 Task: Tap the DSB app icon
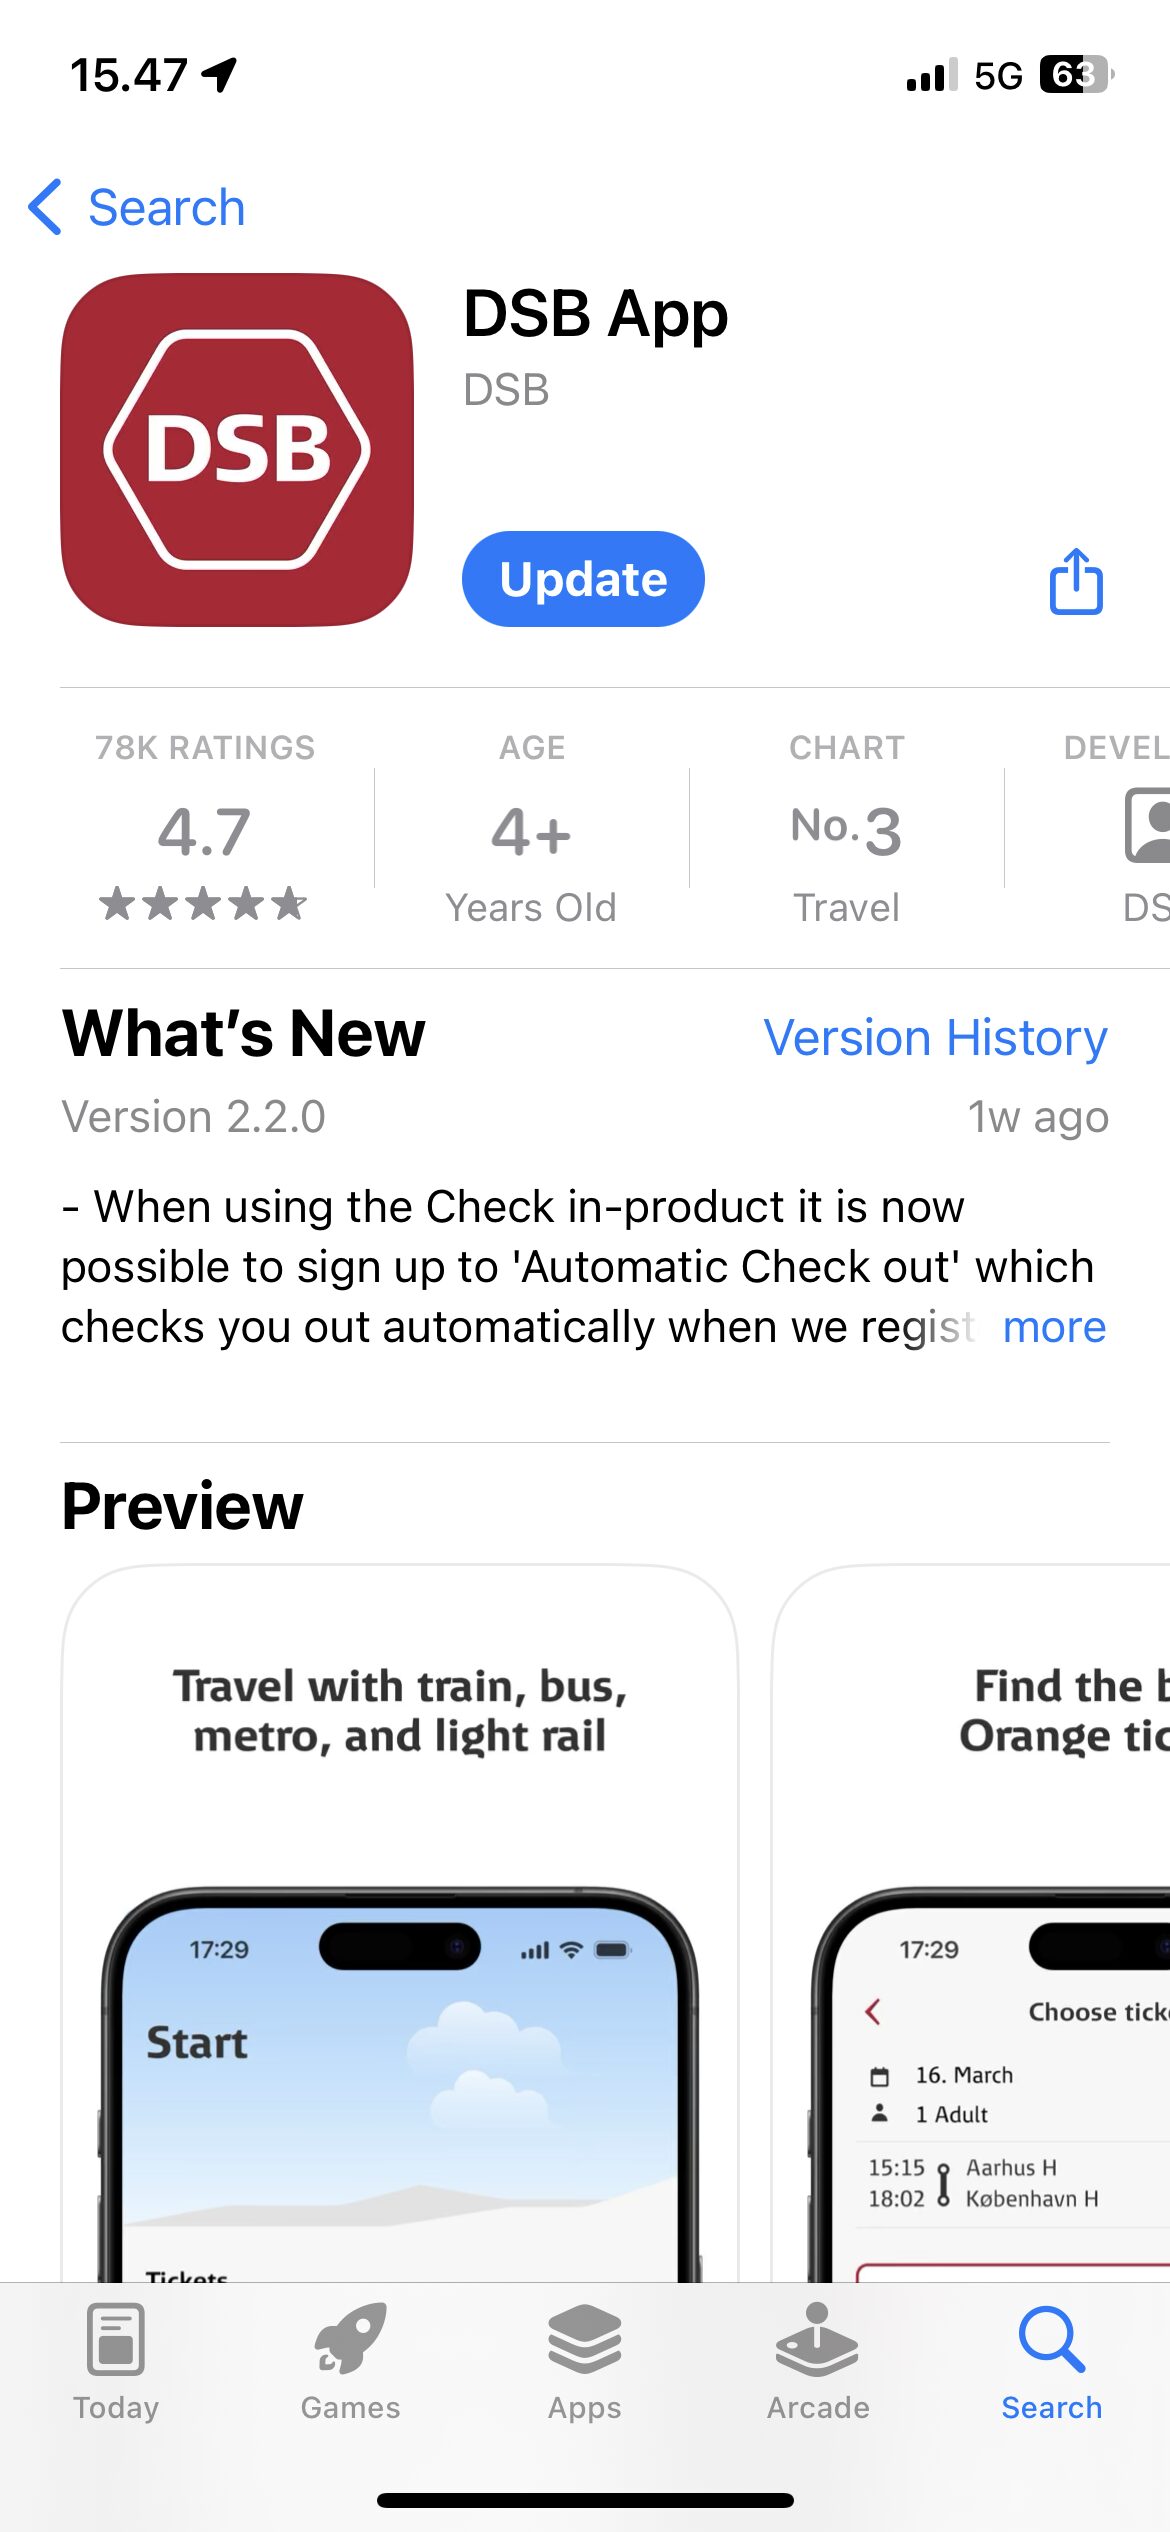click(x=237, y=450)
